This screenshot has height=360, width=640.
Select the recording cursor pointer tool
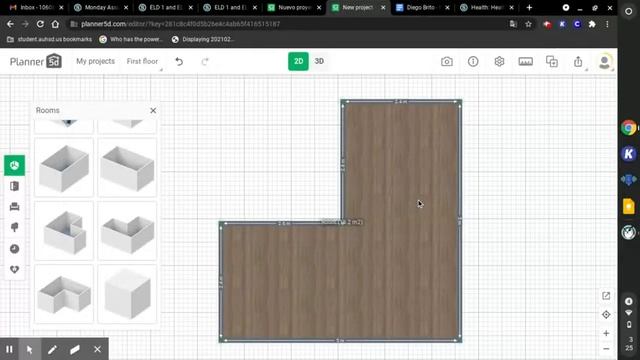coord(29,349)
